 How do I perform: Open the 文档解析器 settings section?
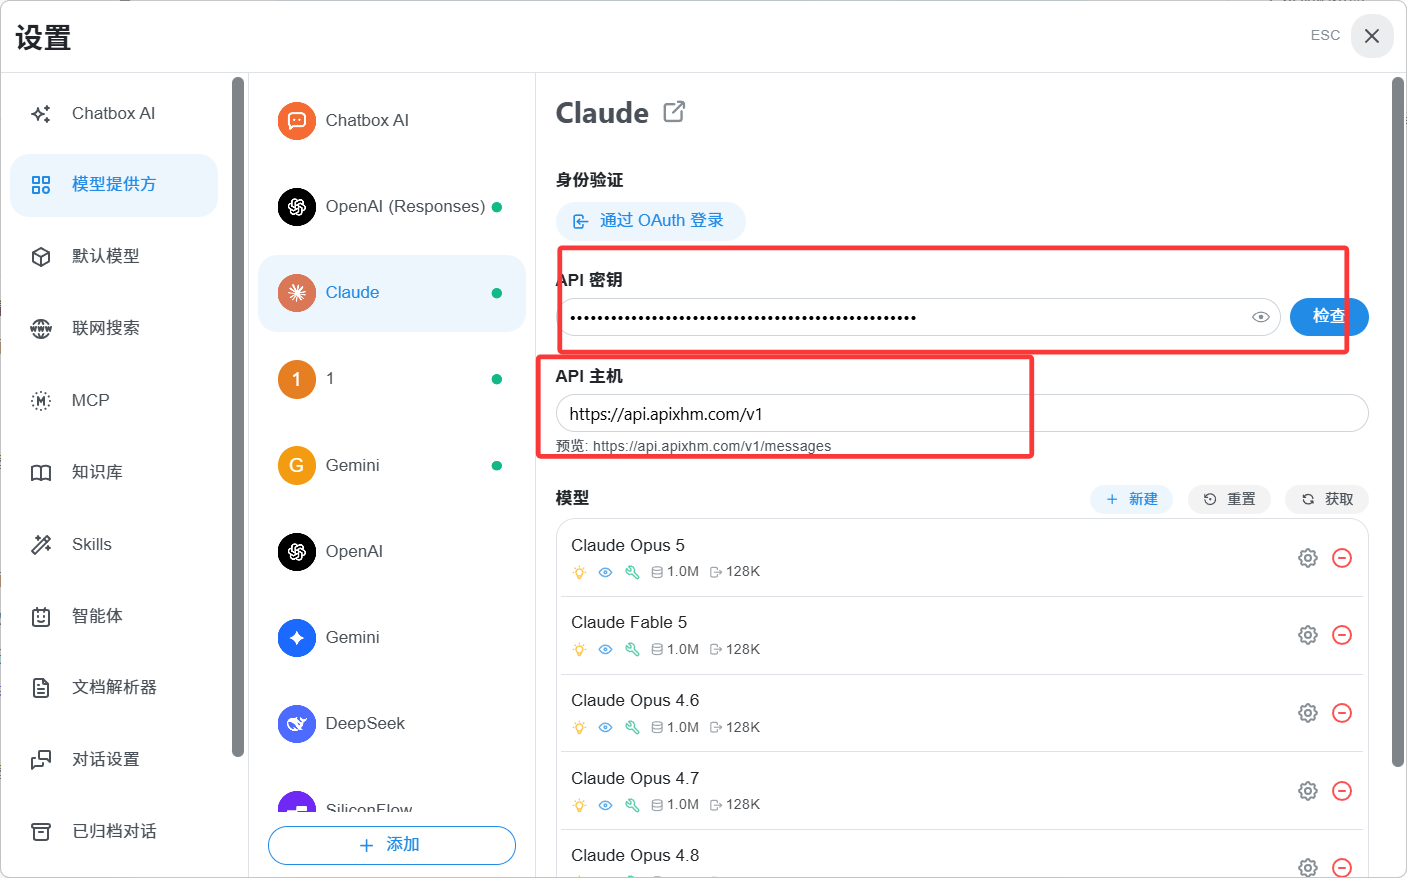(114, 688)
